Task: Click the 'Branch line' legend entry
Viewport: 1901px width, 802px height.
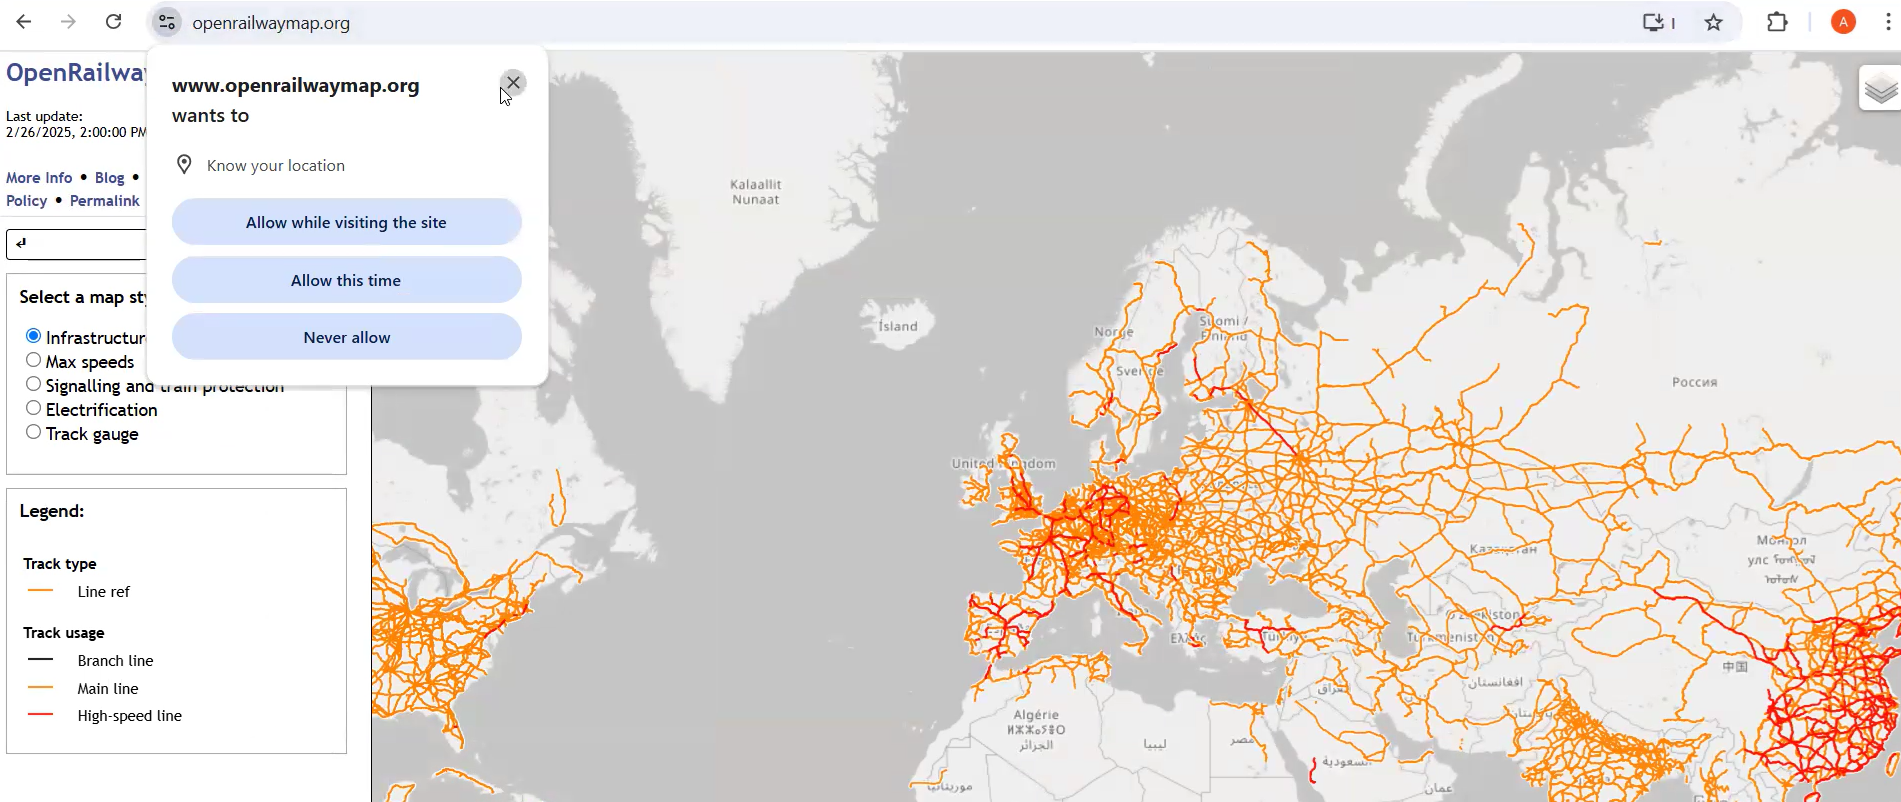Action: (x=115, y=660)
